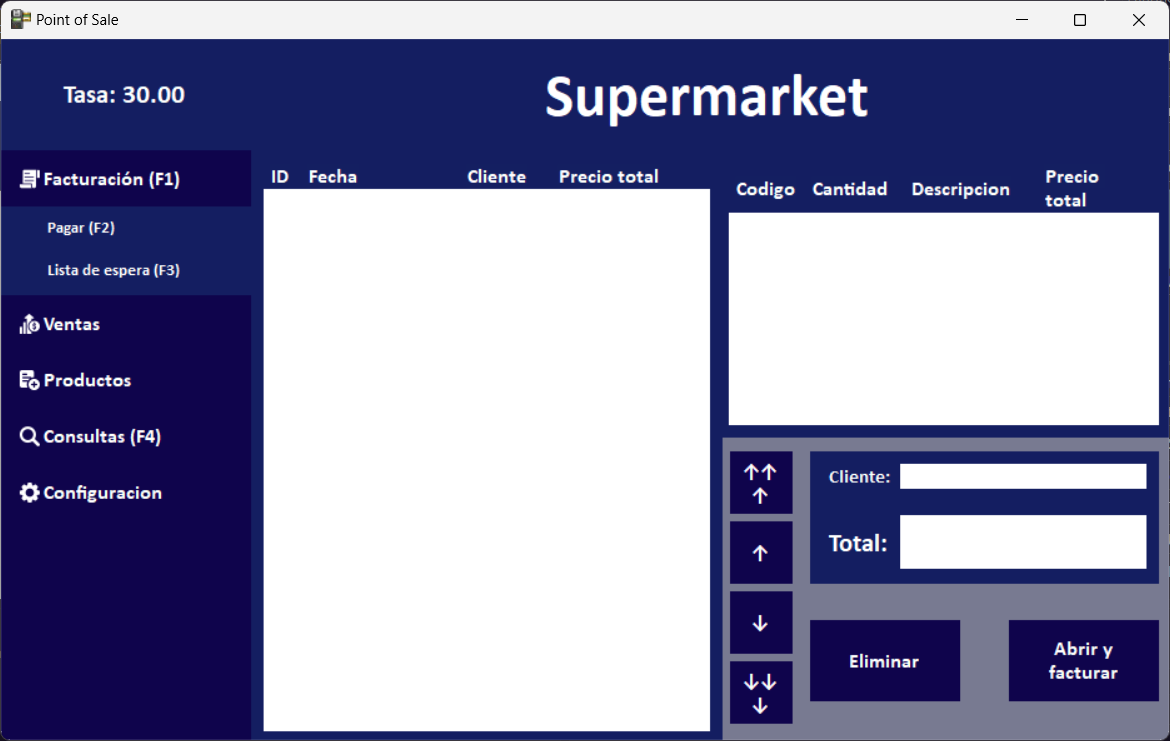Click the Consultas magnifying glass icon
The image size is (1170, 741).
pos(29,437)
